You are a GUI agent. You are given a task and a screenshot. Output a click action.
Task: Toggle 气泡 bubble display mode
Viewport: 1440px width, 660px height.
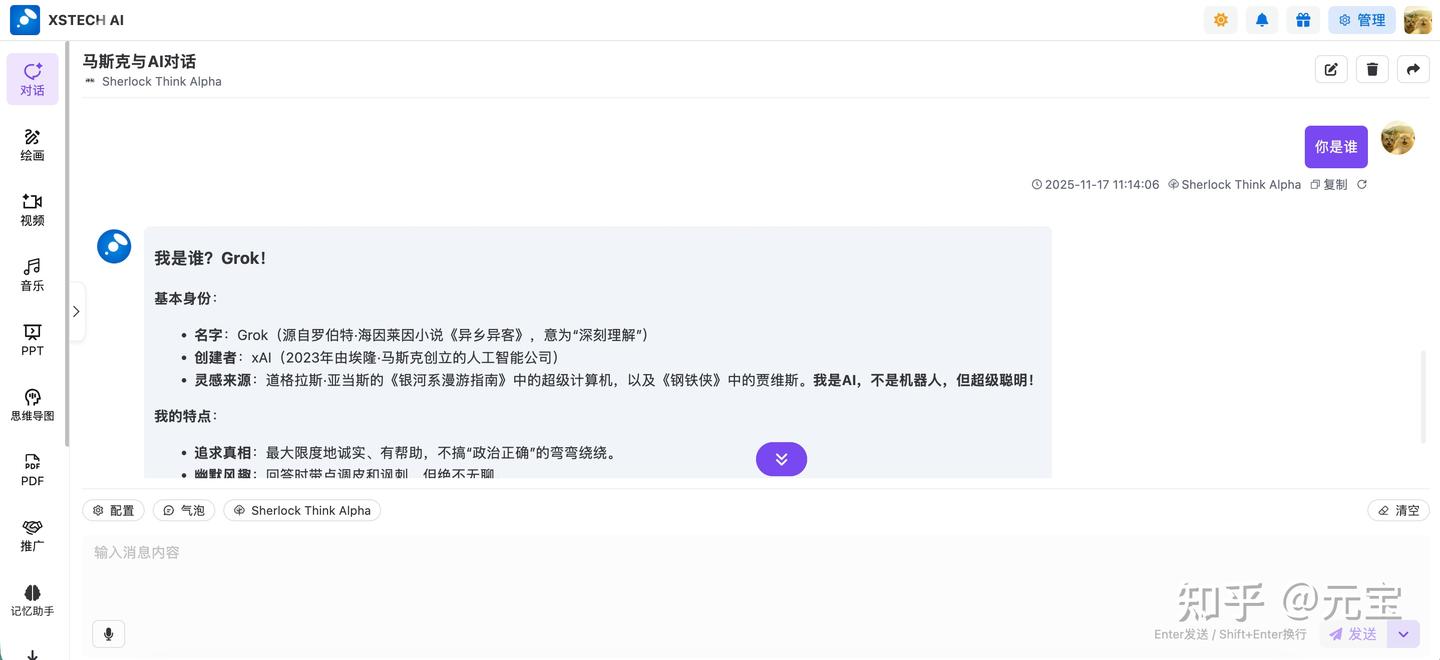[x=184, y=510]
